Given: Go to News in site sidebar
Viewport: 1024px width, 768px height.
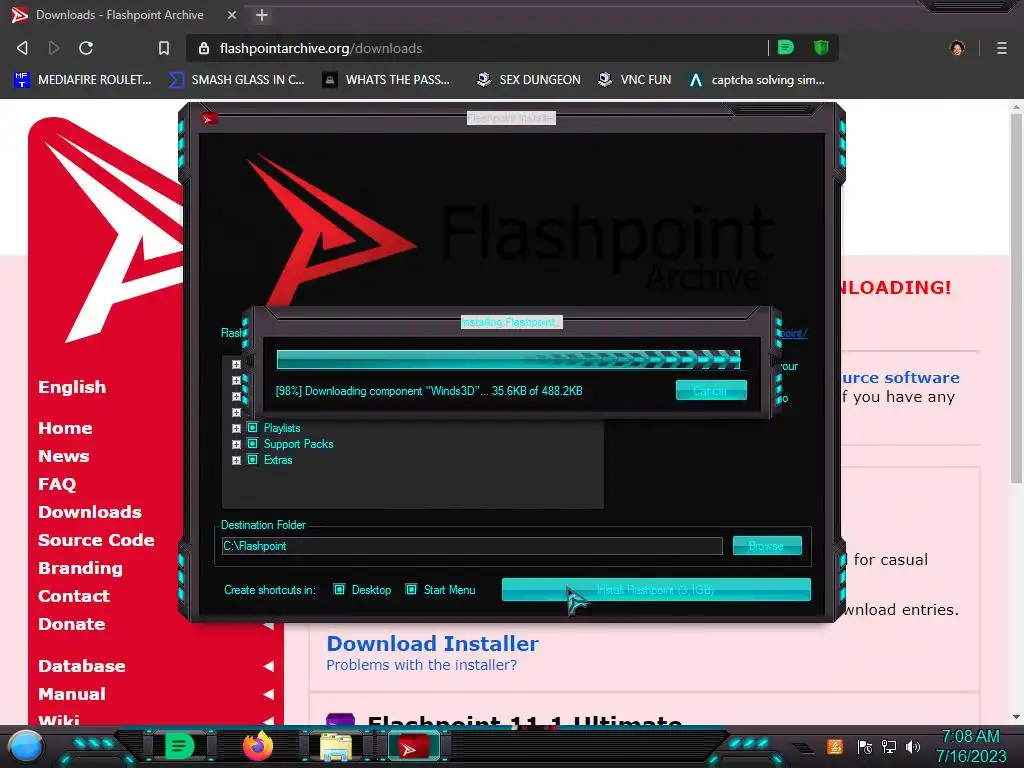Looking at the screenshot, I should click(x=63, y=456).
